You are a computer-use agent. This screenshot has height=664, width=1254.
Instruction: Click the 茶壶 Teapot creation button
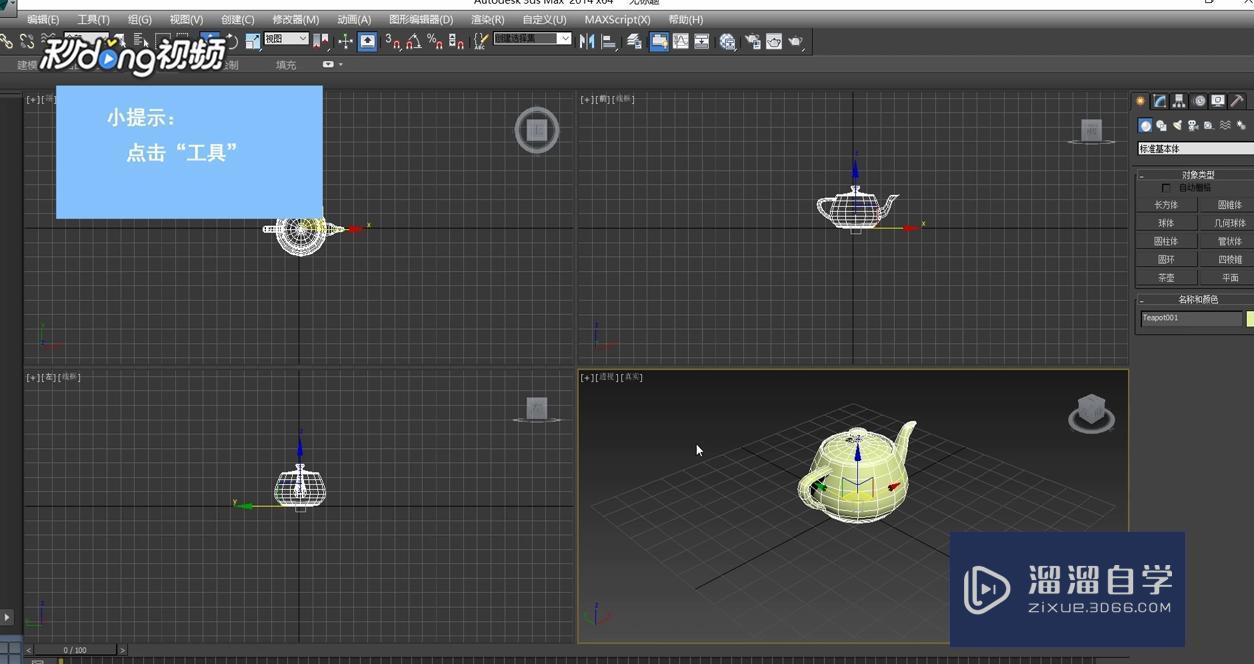coord(1166,277)
